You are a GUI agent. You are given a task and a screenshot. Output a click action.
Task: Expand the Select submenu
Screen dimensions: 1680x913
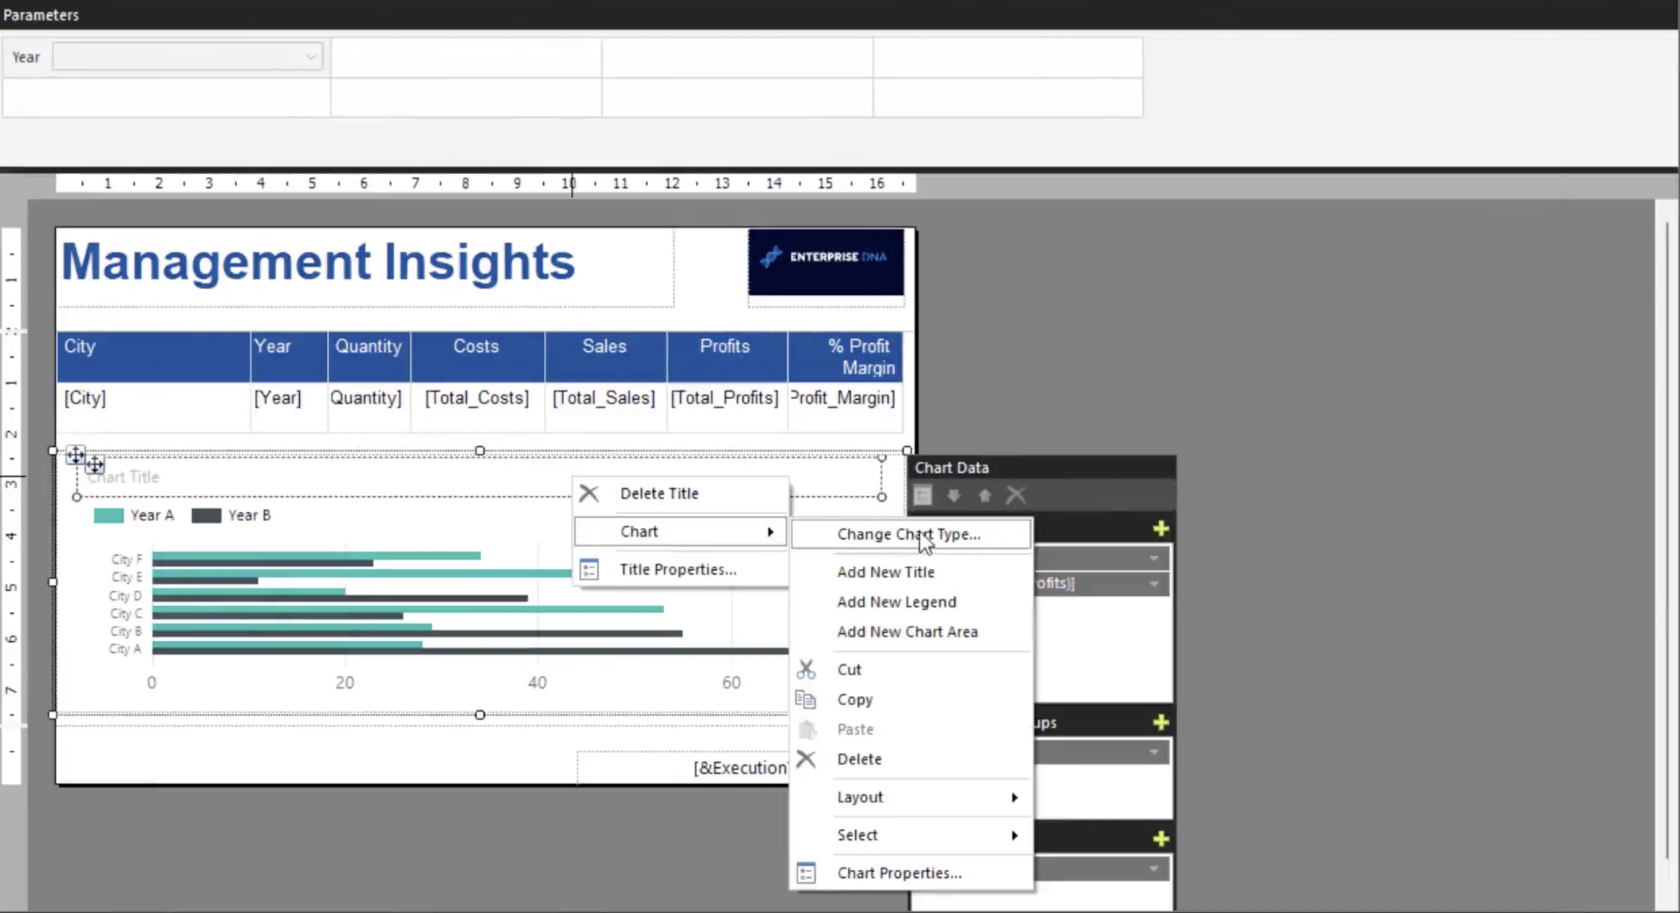(910, 835)
